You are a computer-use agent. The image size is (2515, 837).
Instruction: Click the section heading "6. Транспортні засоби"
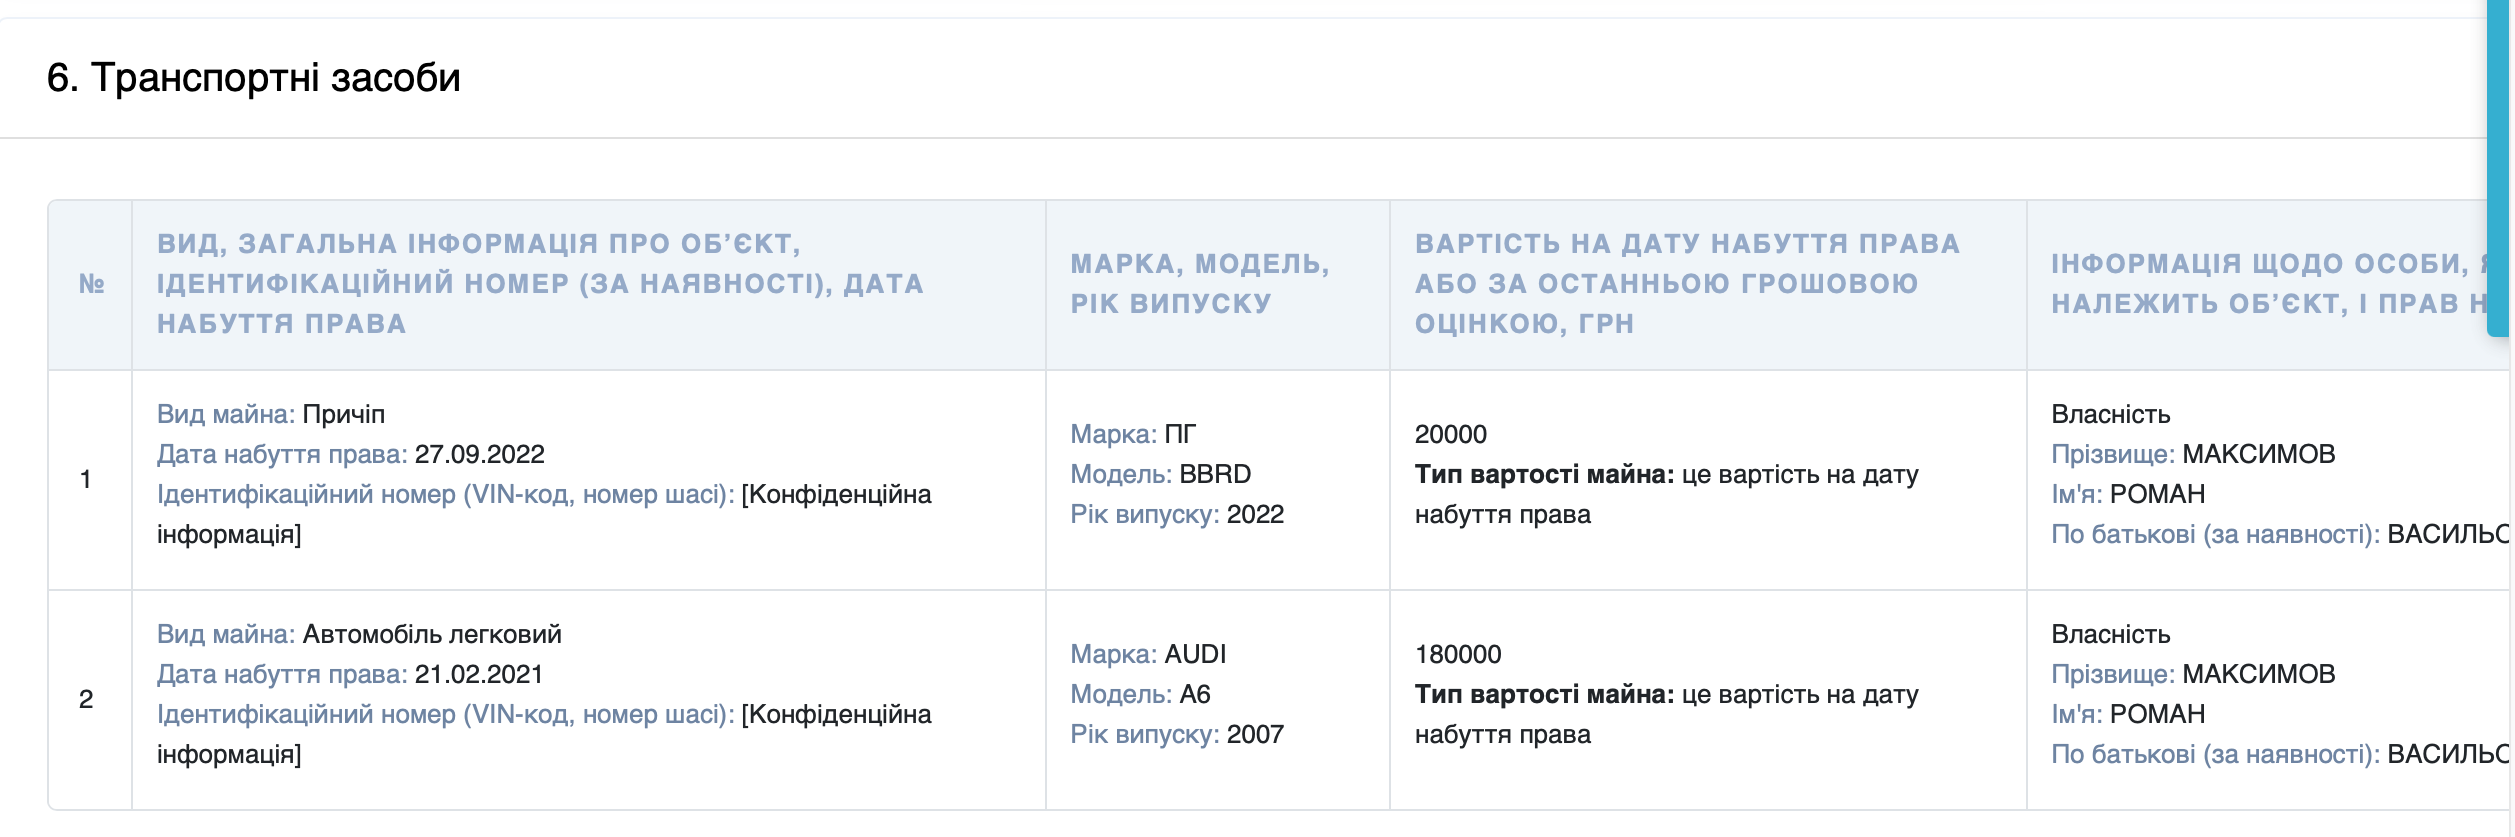(x=253, y=78)
